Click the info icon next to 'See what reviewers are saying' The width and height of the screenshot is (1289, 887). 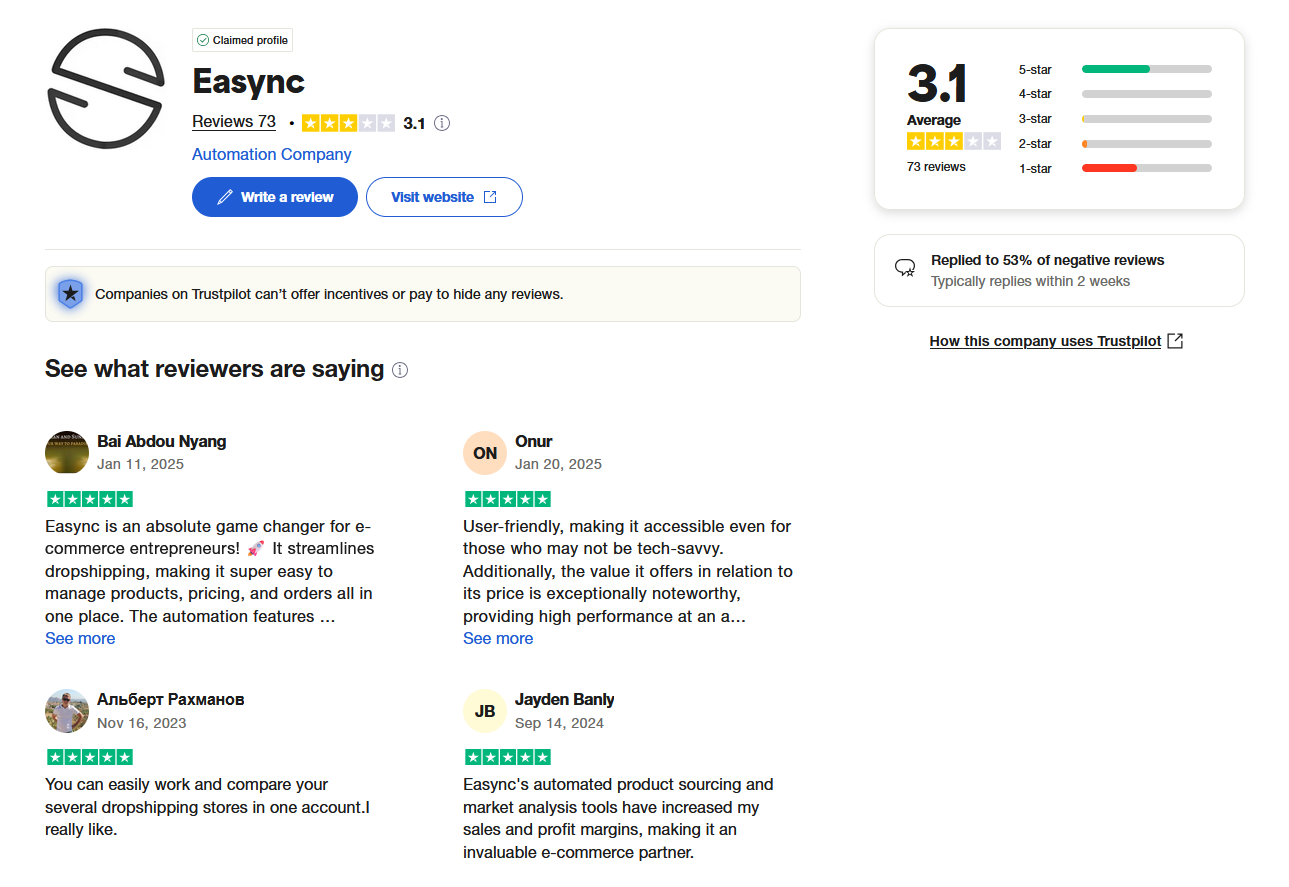coord(400,370)
